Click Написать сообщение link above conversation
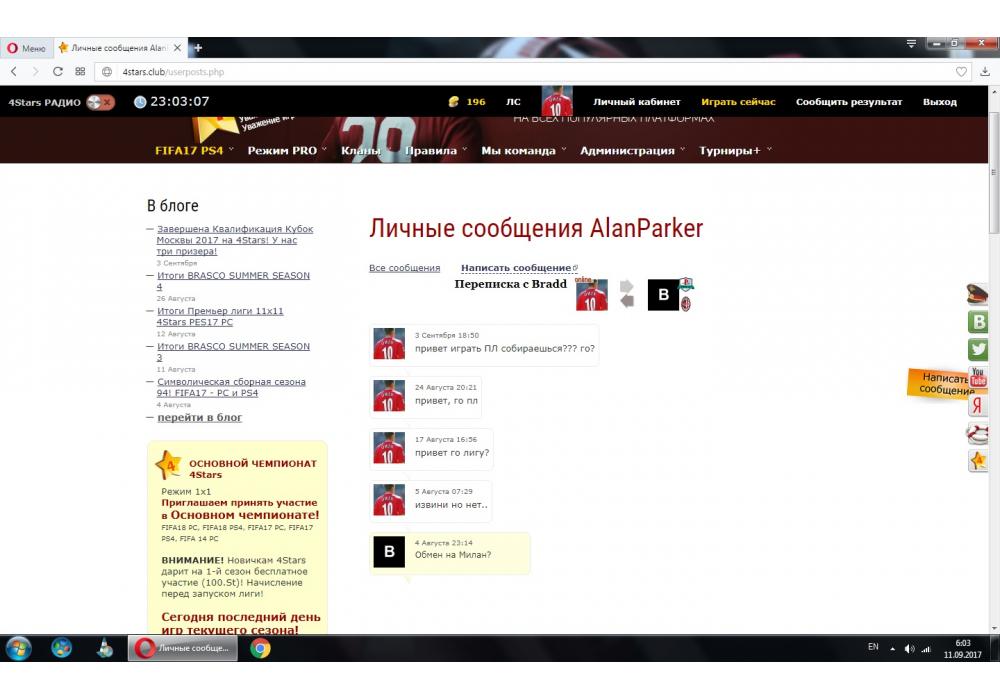 [x=518, y=268]
